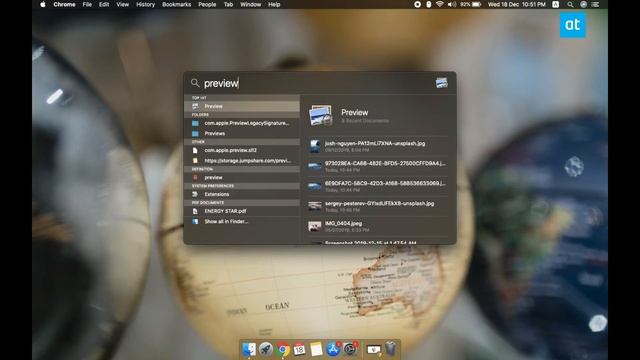
Task: Open Calendar from the Dock
Action: tap(299, 349)
